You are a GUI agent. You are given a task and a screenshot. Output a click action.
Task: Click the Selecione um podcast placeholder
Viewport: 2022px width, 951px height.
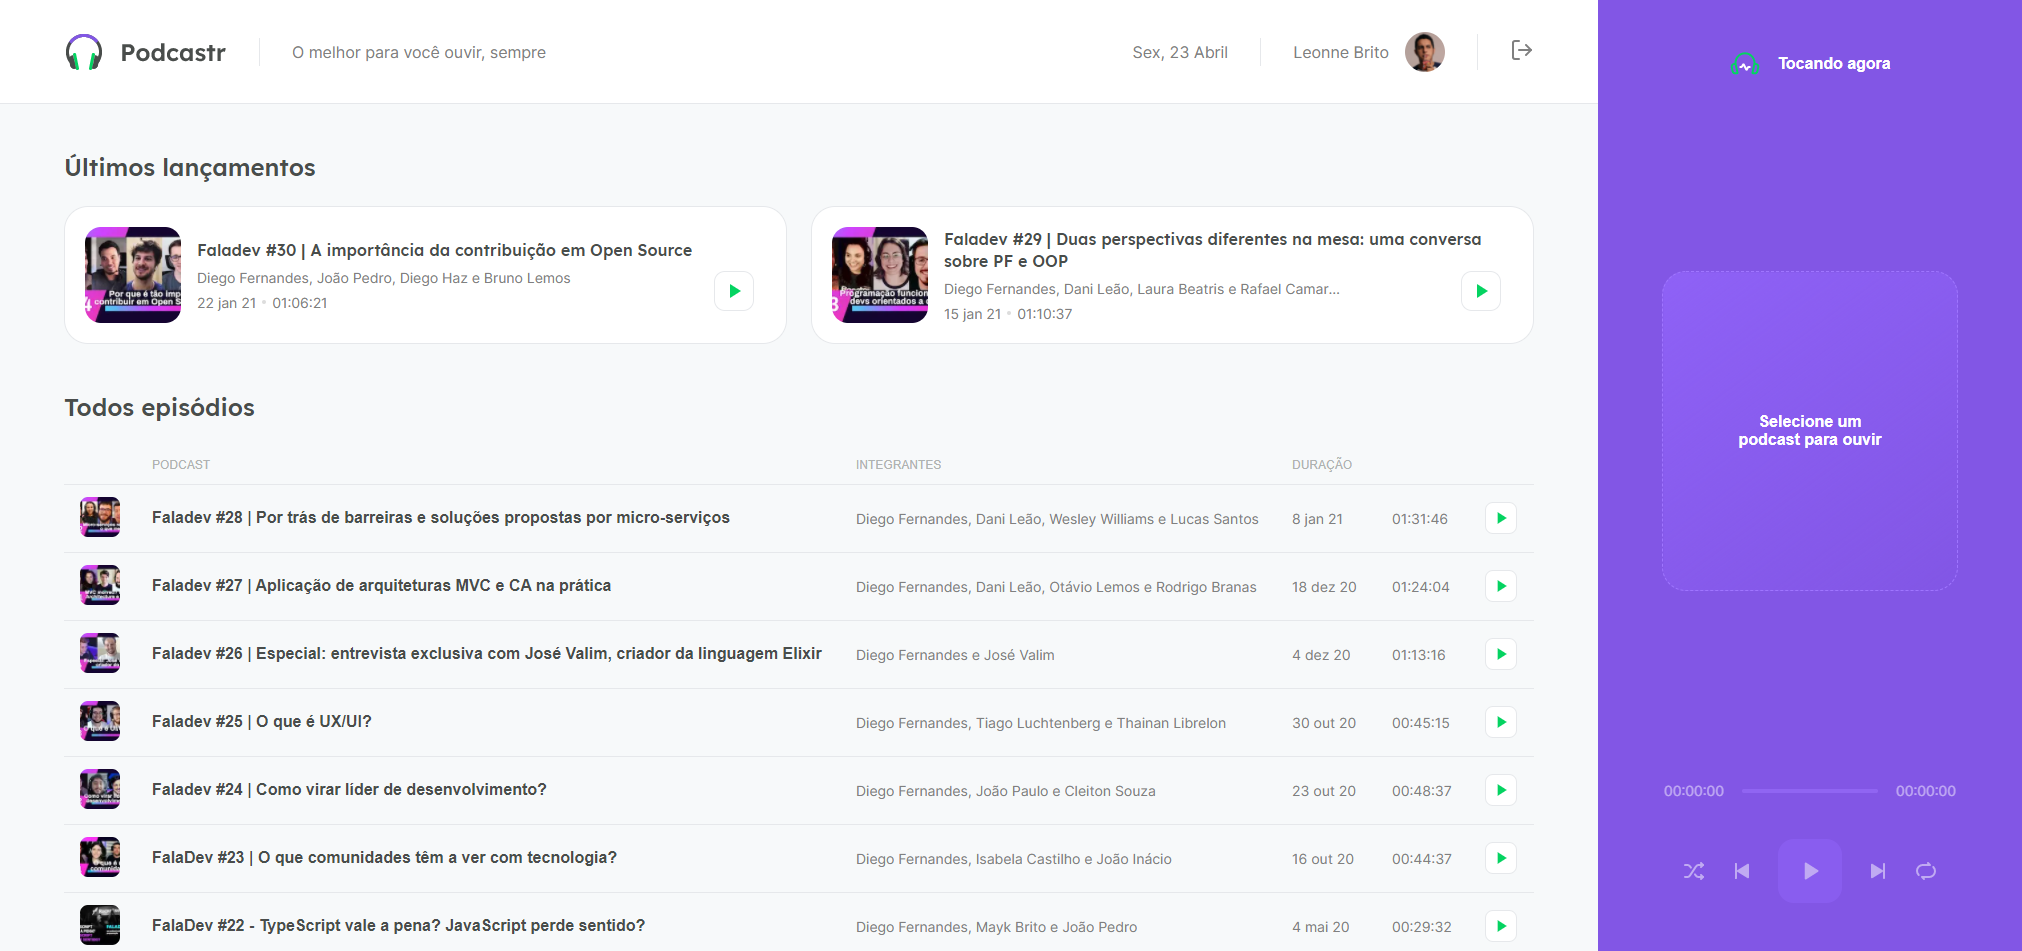[x=1810, y=431]
